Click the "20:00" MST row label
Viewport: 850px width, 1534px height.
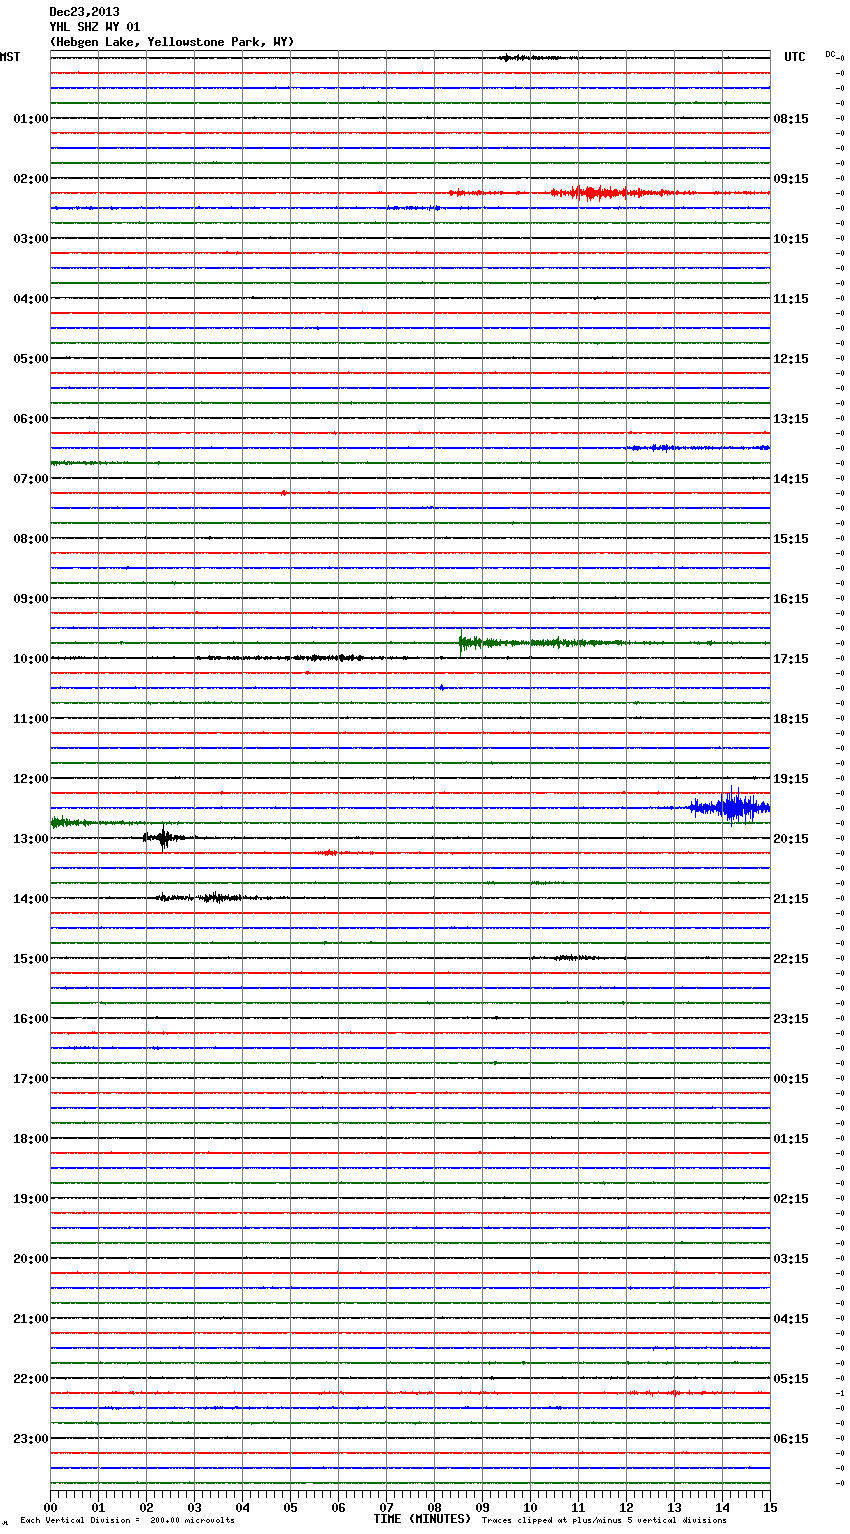pyautogui.click(x=31, y=1259)
